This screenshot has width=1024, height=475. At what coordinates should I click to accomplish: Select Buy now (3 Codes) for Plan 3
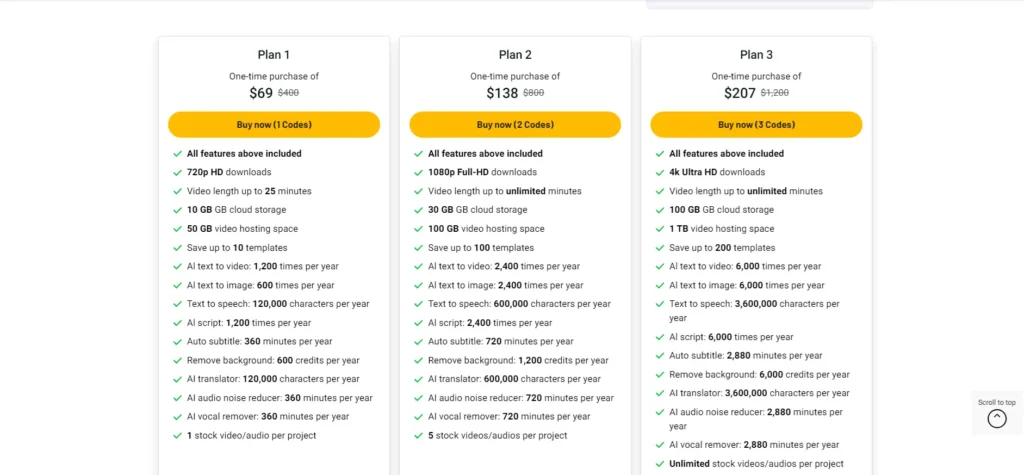756,125
